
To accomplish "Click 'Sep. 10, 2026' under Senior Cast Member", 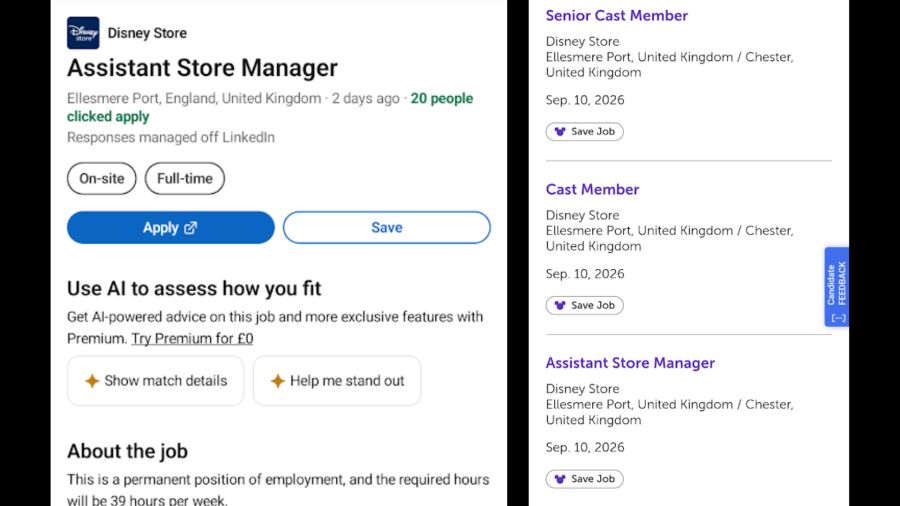I will point(585,100).
